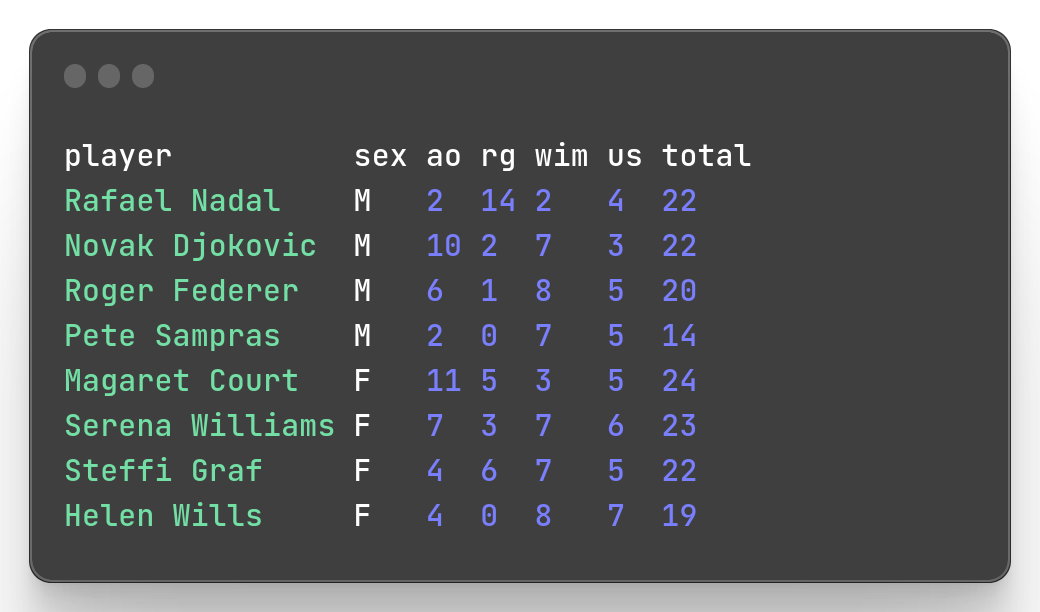The height and width of the screenshot is (612, 1040).
Task: Select the 'rg' column header
Action: 498,157
